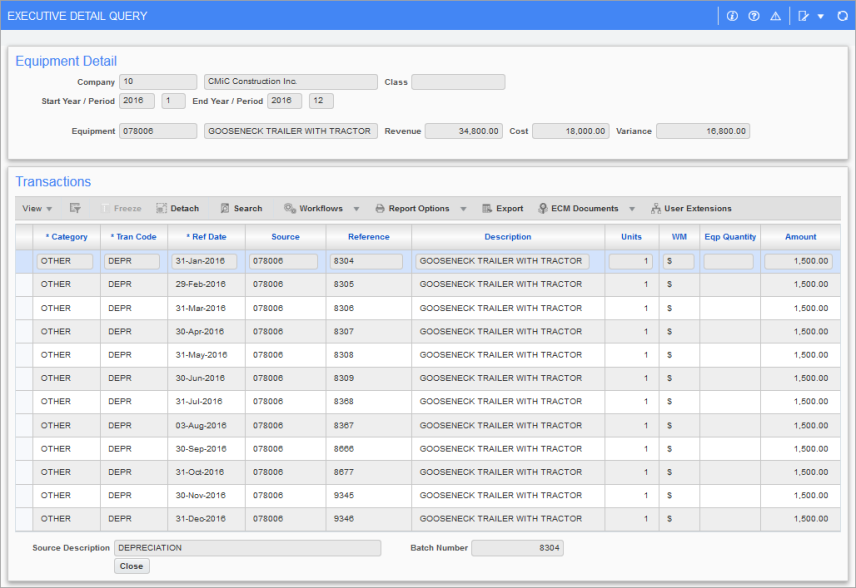Click the Ref Date field 31-Jan-2016
The width and height of the screenshot is (856, 588).
pyautogui.click(x=204, y=262)
